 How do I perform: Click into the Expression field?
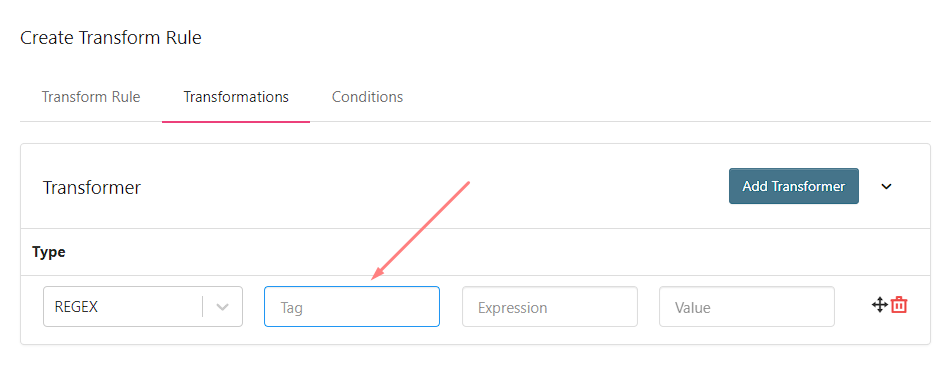pyautogui.click(x=550, y=307)
